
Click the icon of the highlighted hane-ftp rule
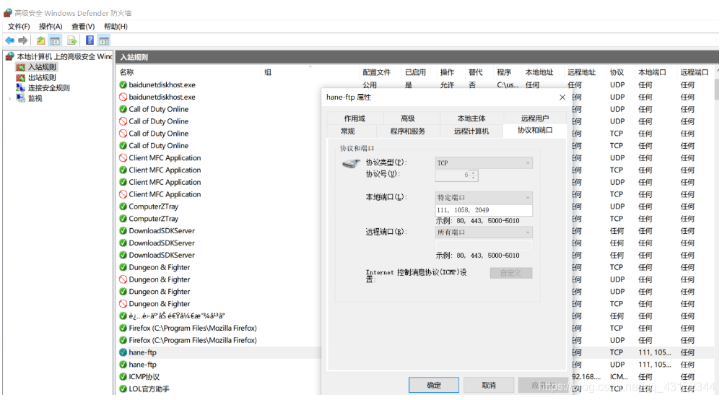tap(123, 352)
